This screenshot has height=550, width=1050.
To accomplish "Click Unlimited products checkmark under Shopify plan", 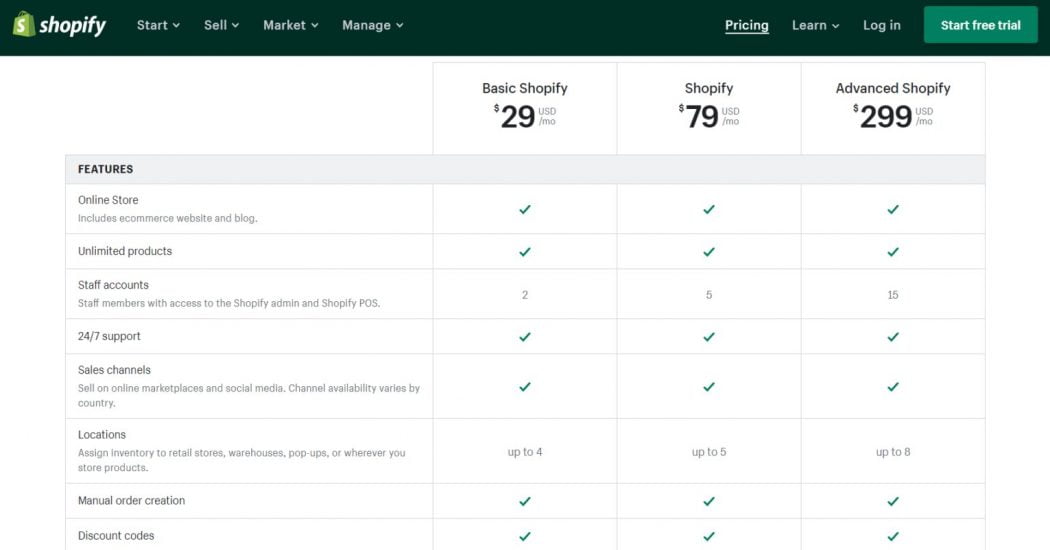I will click(x=708, y=252).
